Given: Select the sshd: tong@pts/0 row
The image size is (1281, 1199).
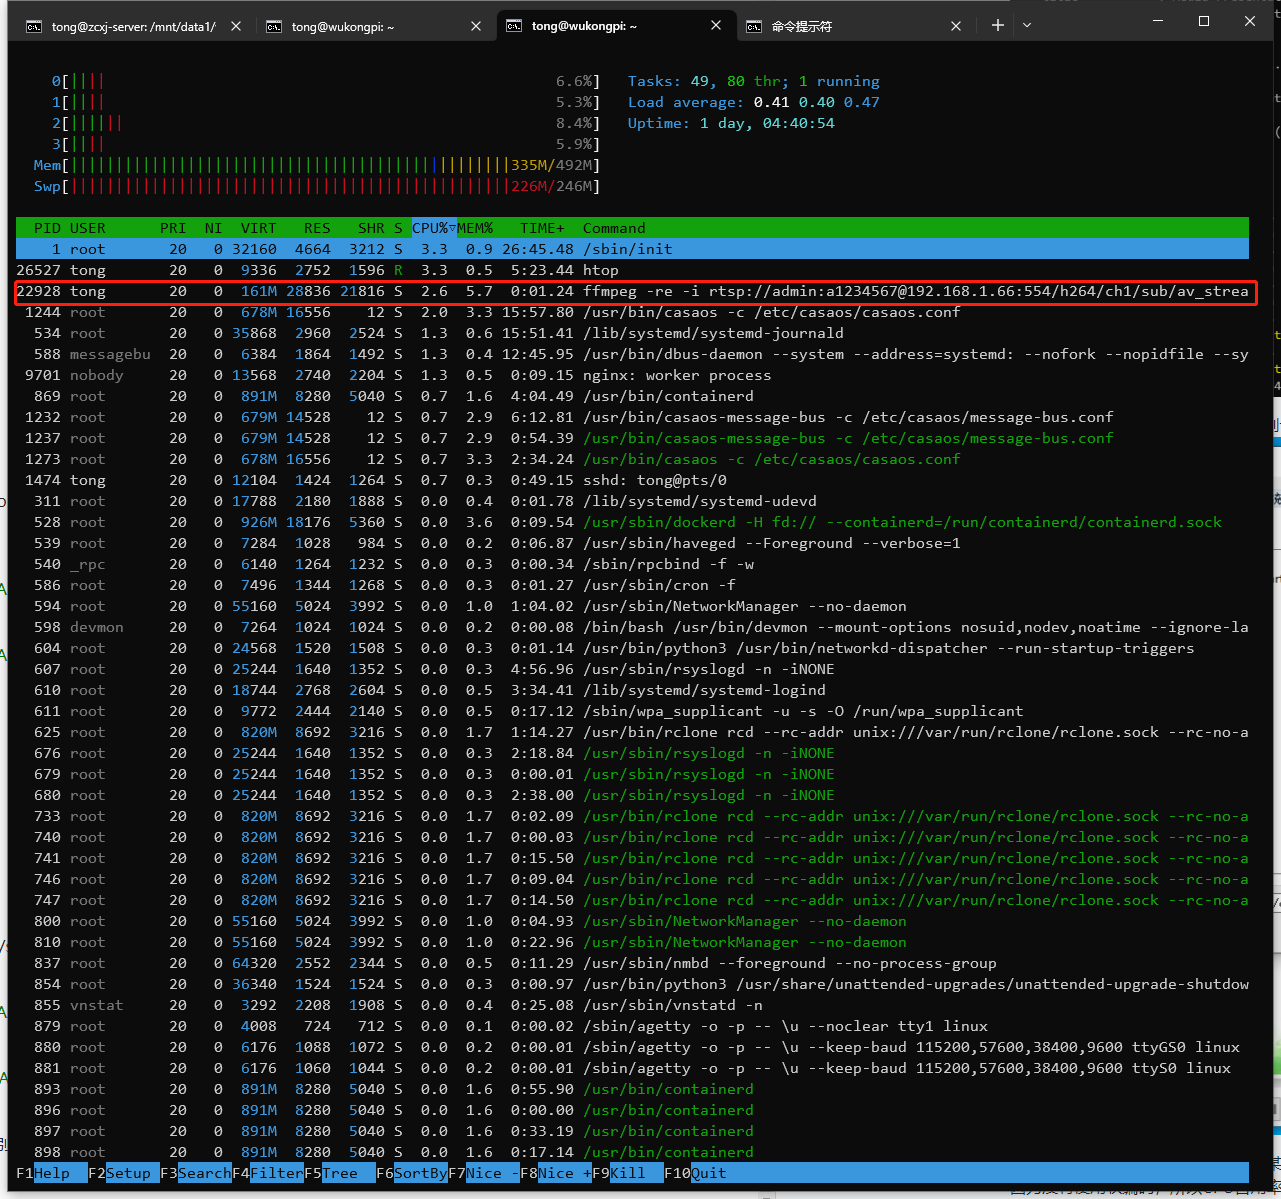Looking at the screenshot, I should (x=632, y=480).
